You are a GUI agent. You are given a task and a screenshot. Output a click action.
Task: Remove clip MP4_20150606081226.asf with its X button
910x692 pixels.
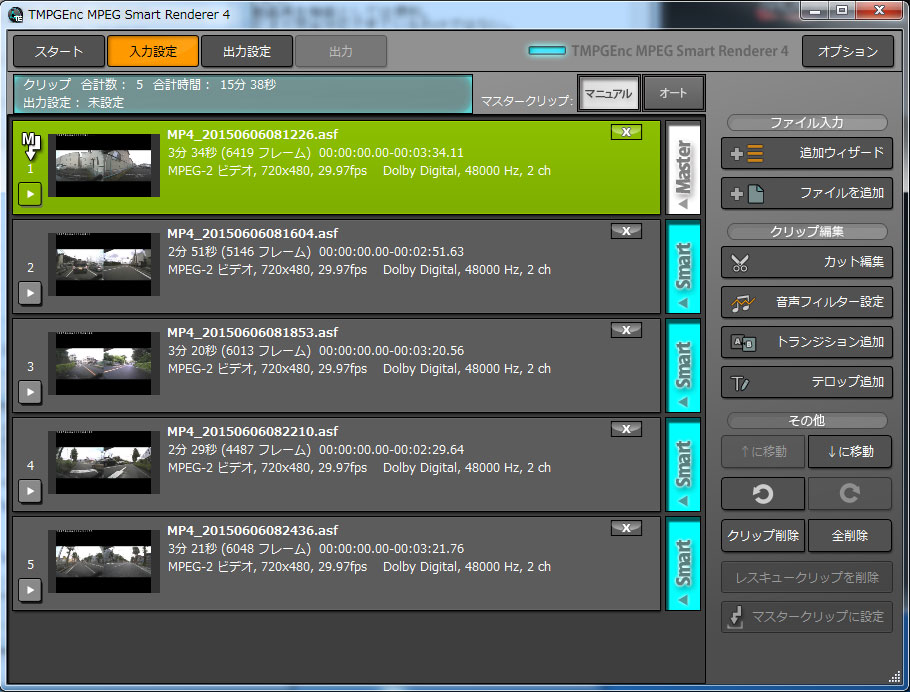(x=626, y=132)
